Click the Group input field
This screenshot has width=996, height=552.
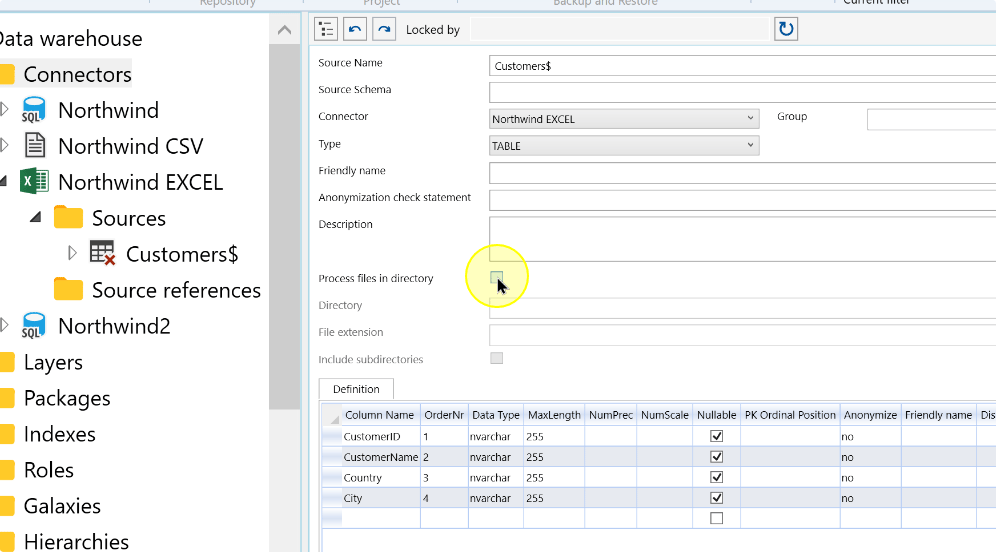click(x=931, y=119)
